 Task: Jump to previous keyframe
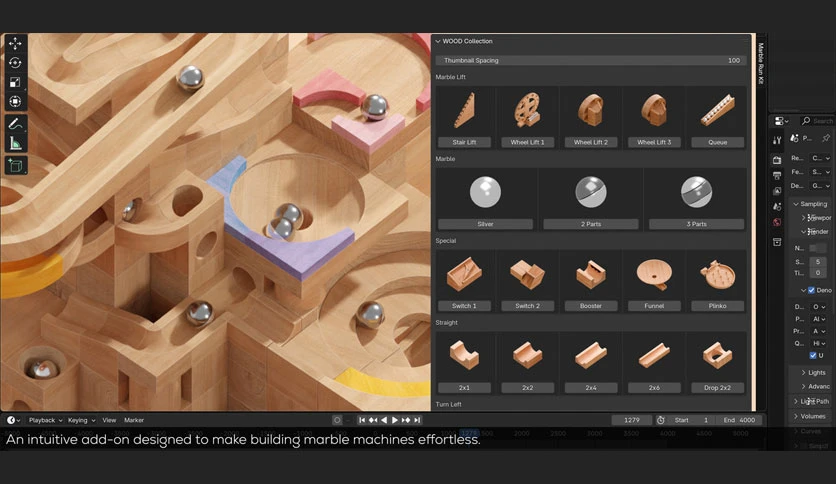pos(373,420)
